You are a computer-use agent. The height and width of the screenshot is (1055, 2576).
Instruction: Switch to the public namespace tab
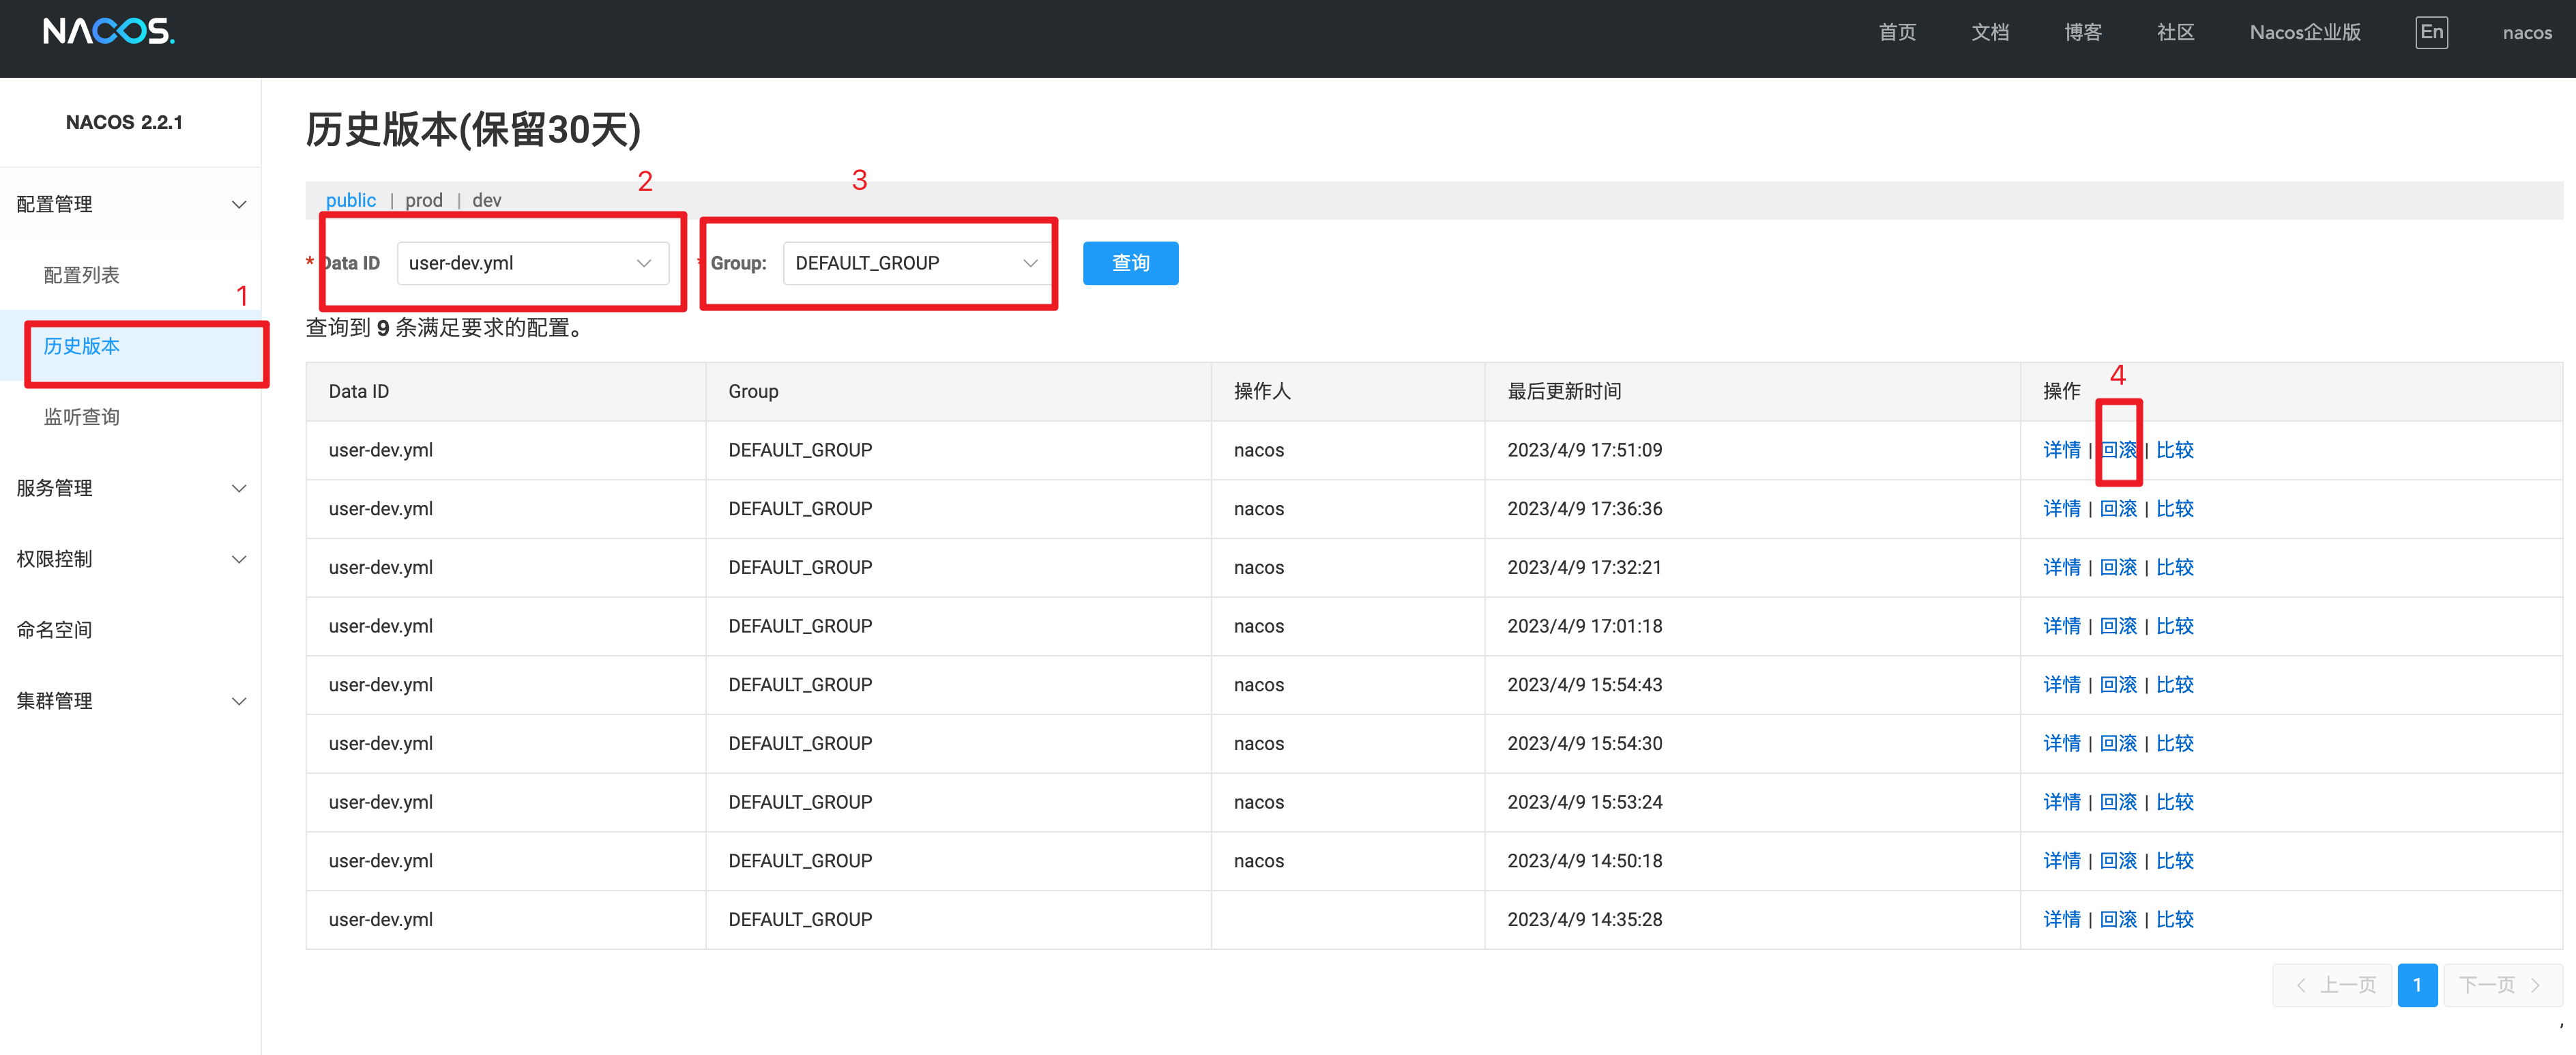click(351, 200)
